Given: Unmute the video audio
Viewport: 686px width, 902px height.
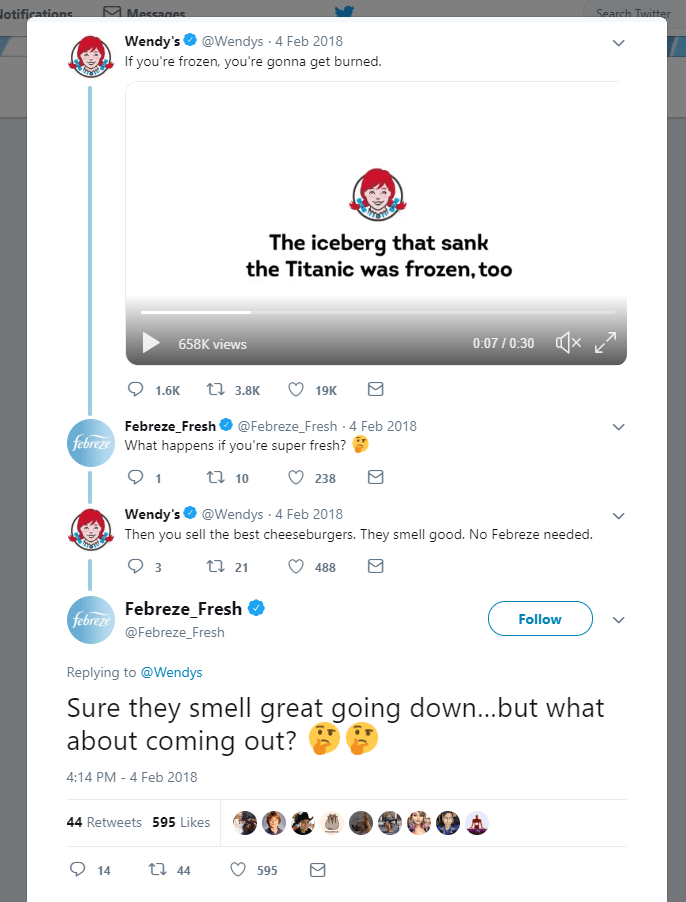Looking at the screenshot, I should click(568, 342).
